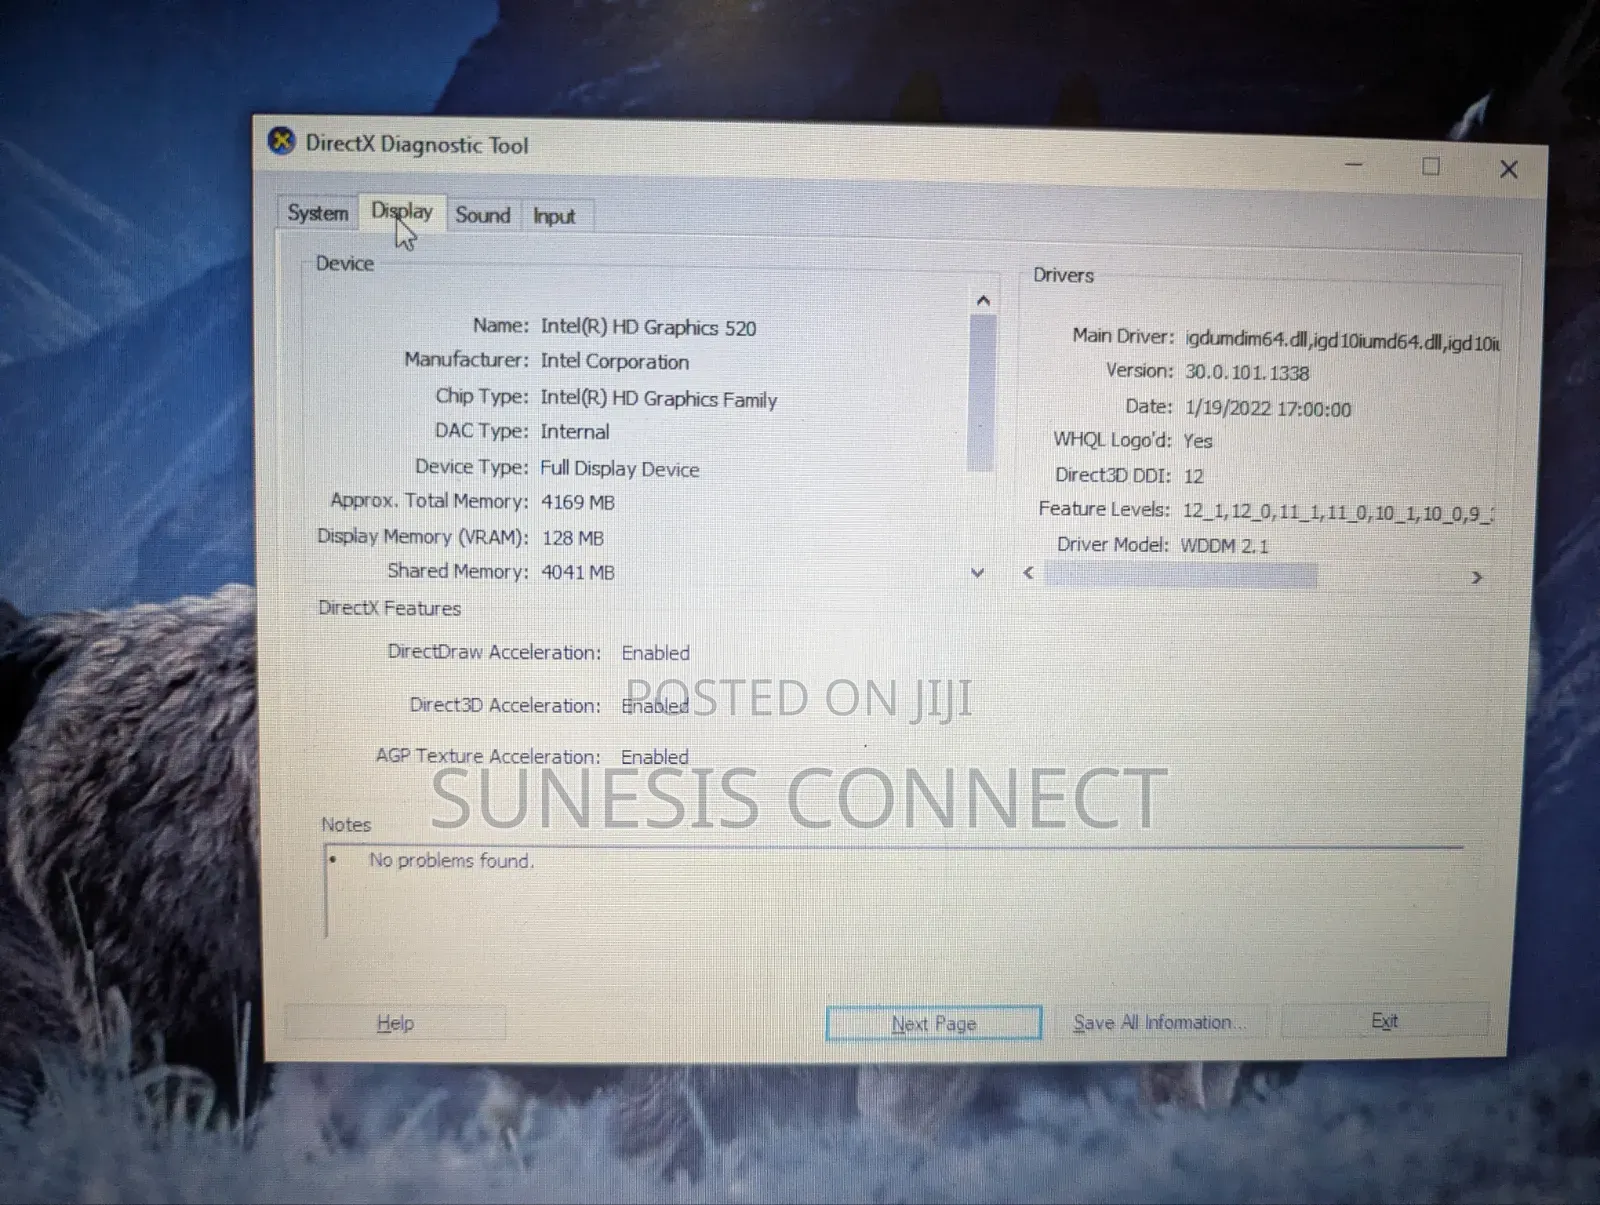Switch to the Sound tab
The height and width of the screenshot is (1205, 1600).
482,215
